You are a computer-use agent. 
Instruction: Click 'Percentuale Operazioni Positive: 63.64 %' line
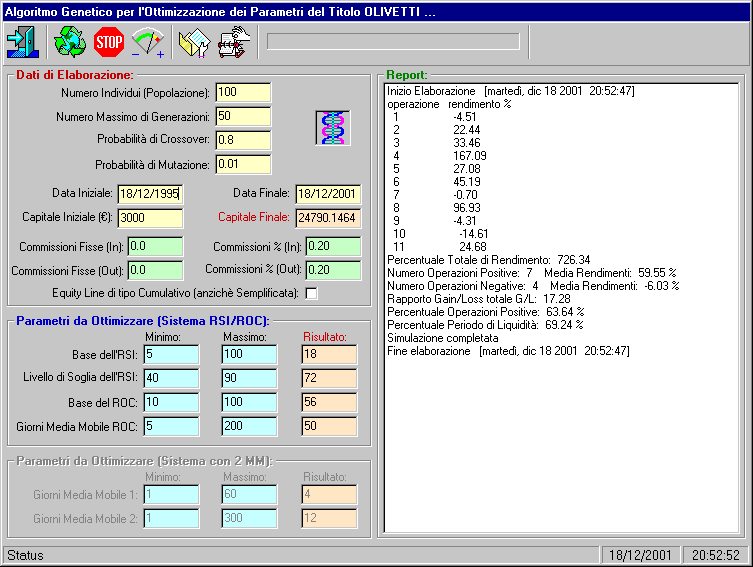(486, 312)
